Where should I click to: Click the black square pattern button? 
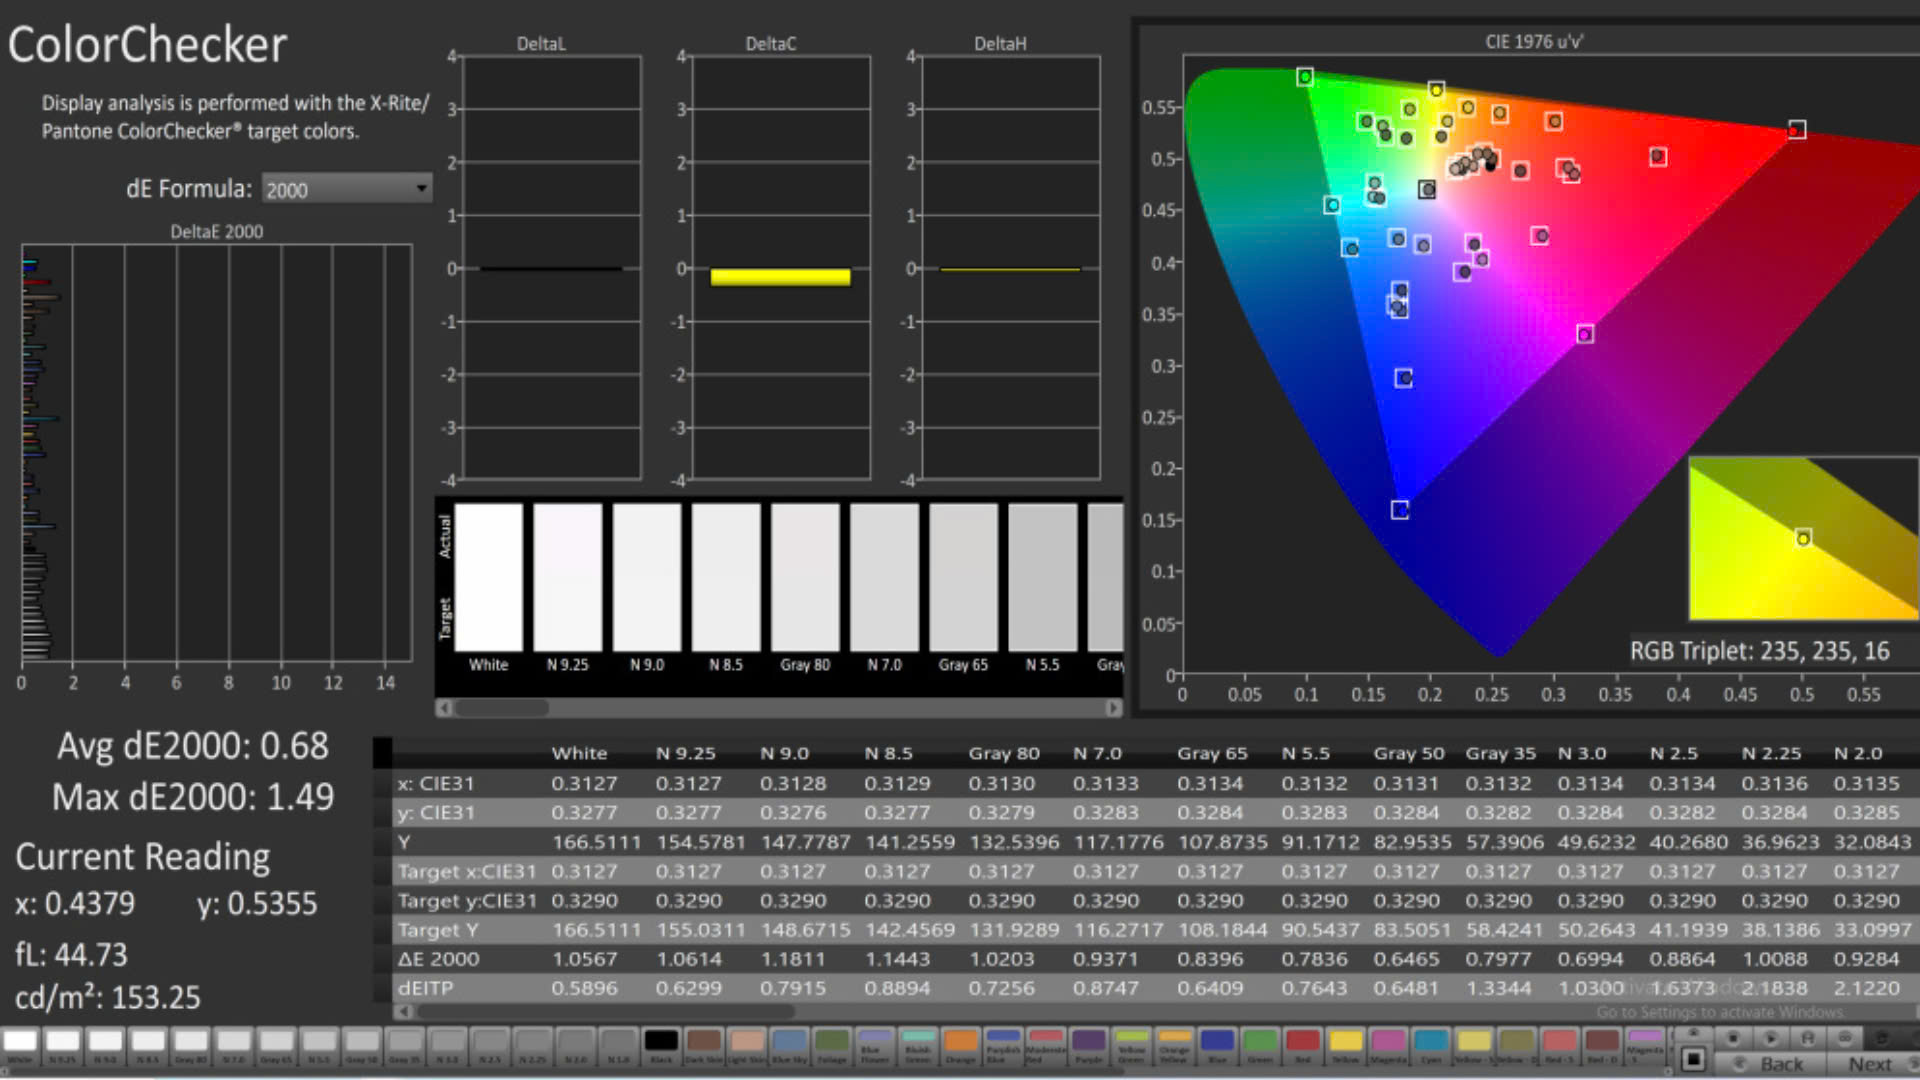tap(1693, 1059)
